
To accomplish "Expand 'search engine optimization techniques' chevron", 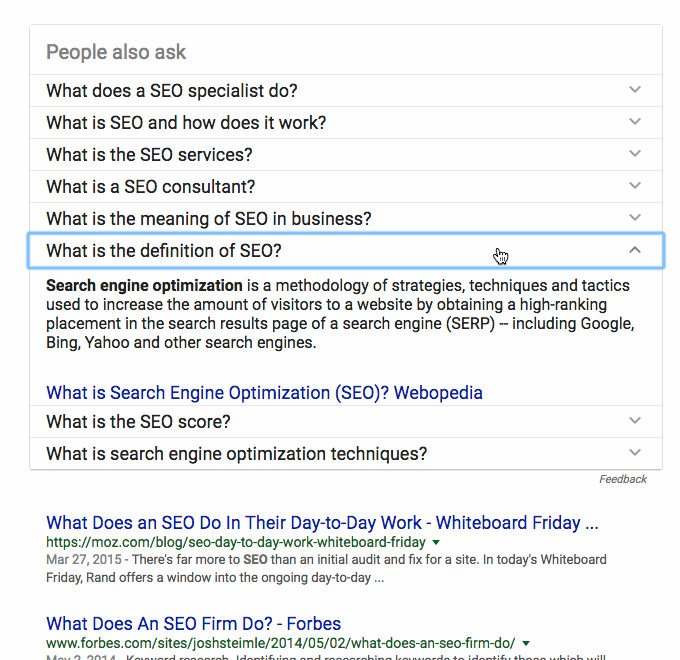I will click(x=634, y=453).
